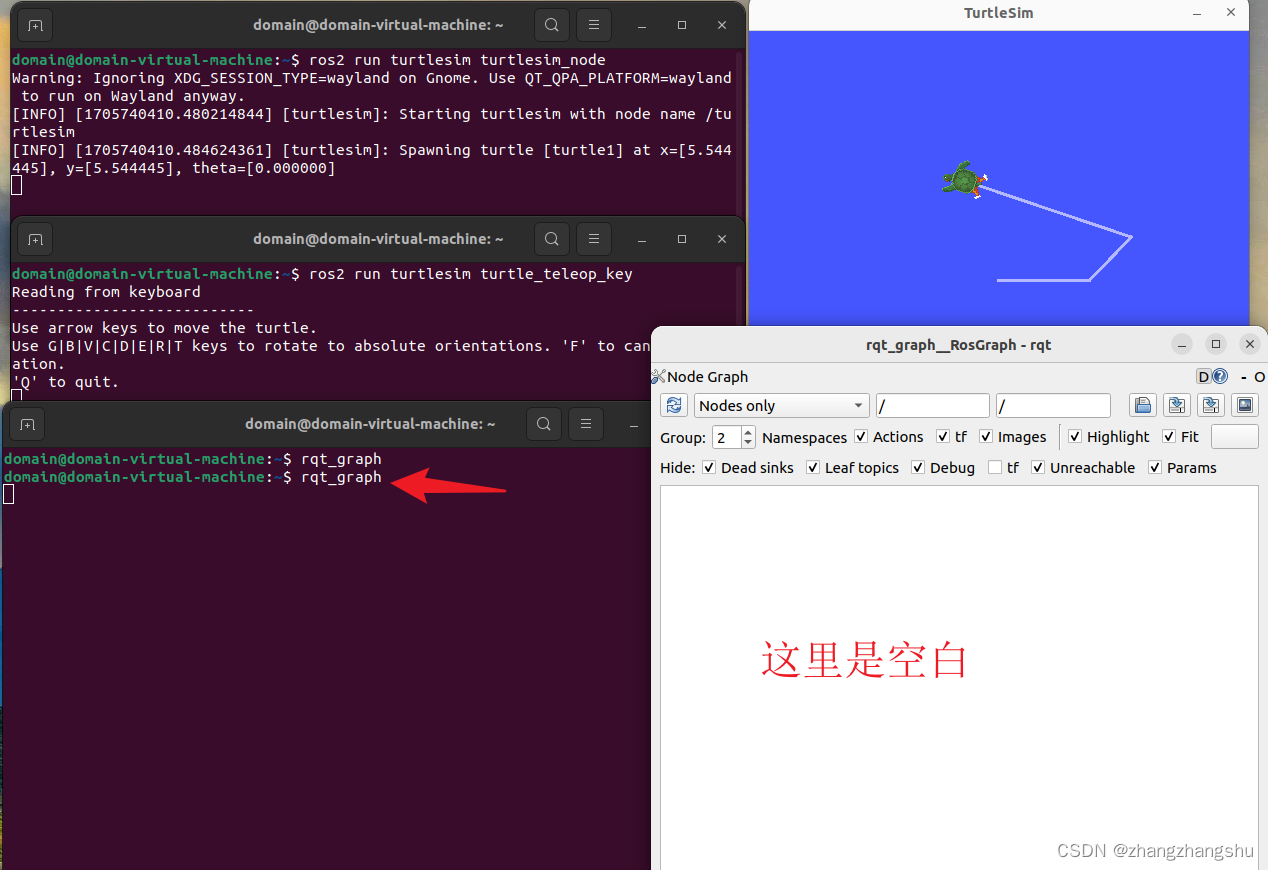Click the D dock icon in rqt
Screen dimensions: 1268x870
tap(1204, 377)
